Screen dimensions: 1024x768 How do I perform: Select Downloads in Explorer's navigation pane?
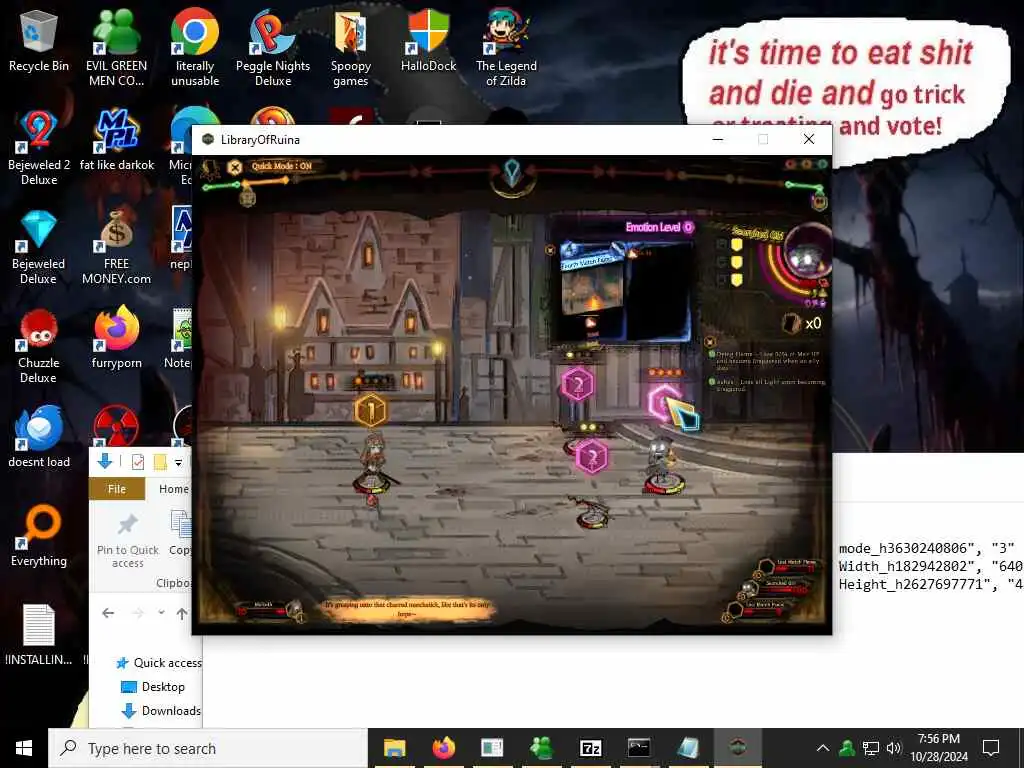161,711
